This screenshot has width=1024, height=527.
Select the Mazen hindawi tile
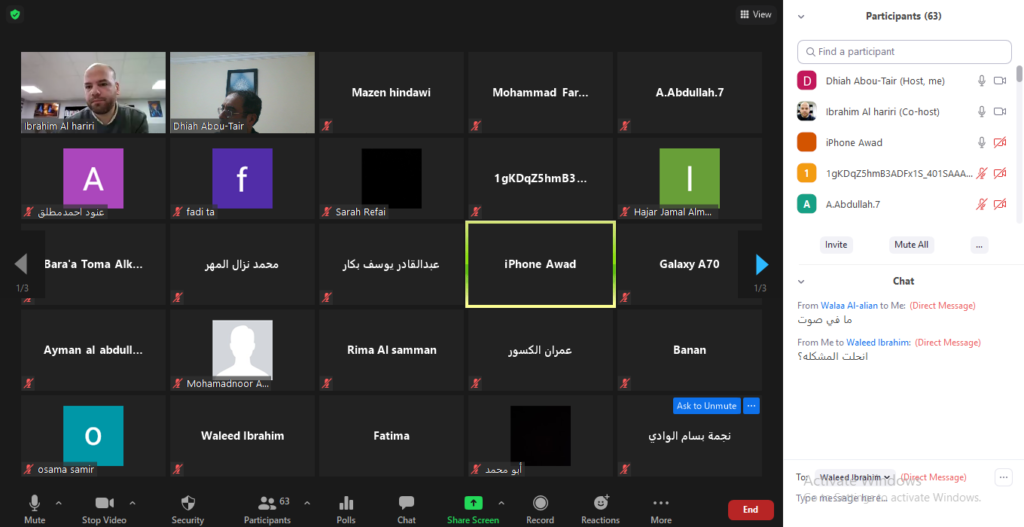point(391,93)
